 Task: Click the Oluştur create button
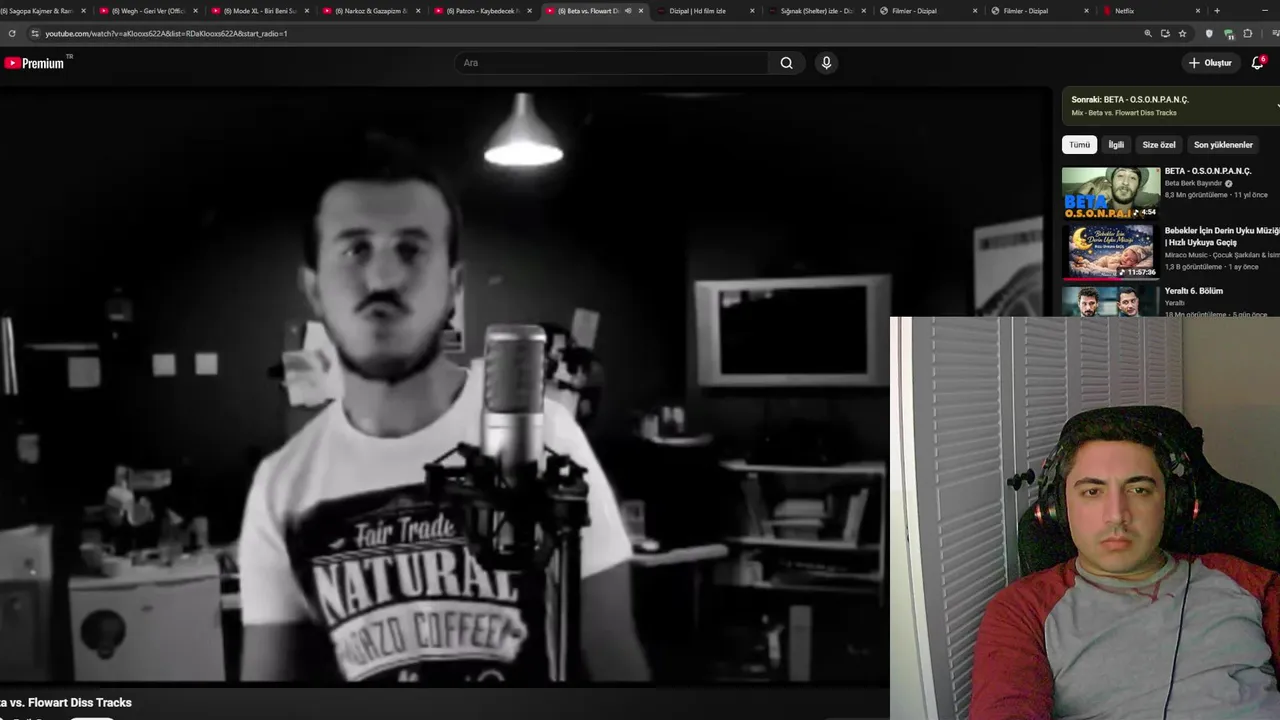click(1210, 63)
